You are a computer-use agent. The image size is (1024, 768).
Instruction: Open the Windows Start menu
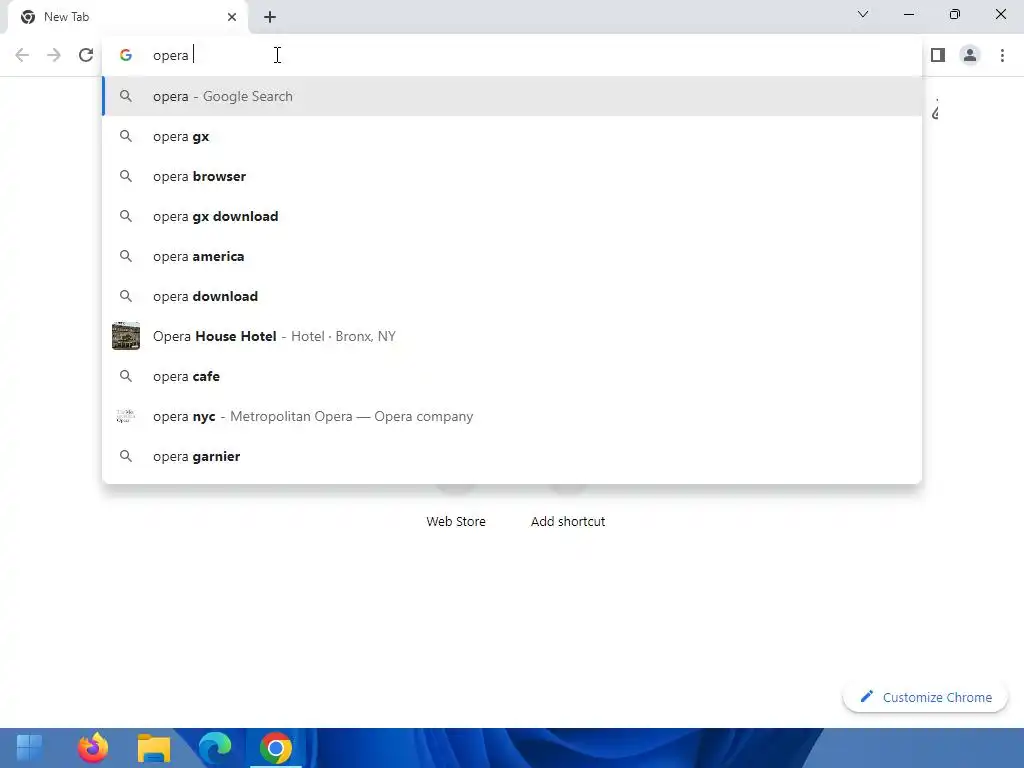click(x=29, y=748)
